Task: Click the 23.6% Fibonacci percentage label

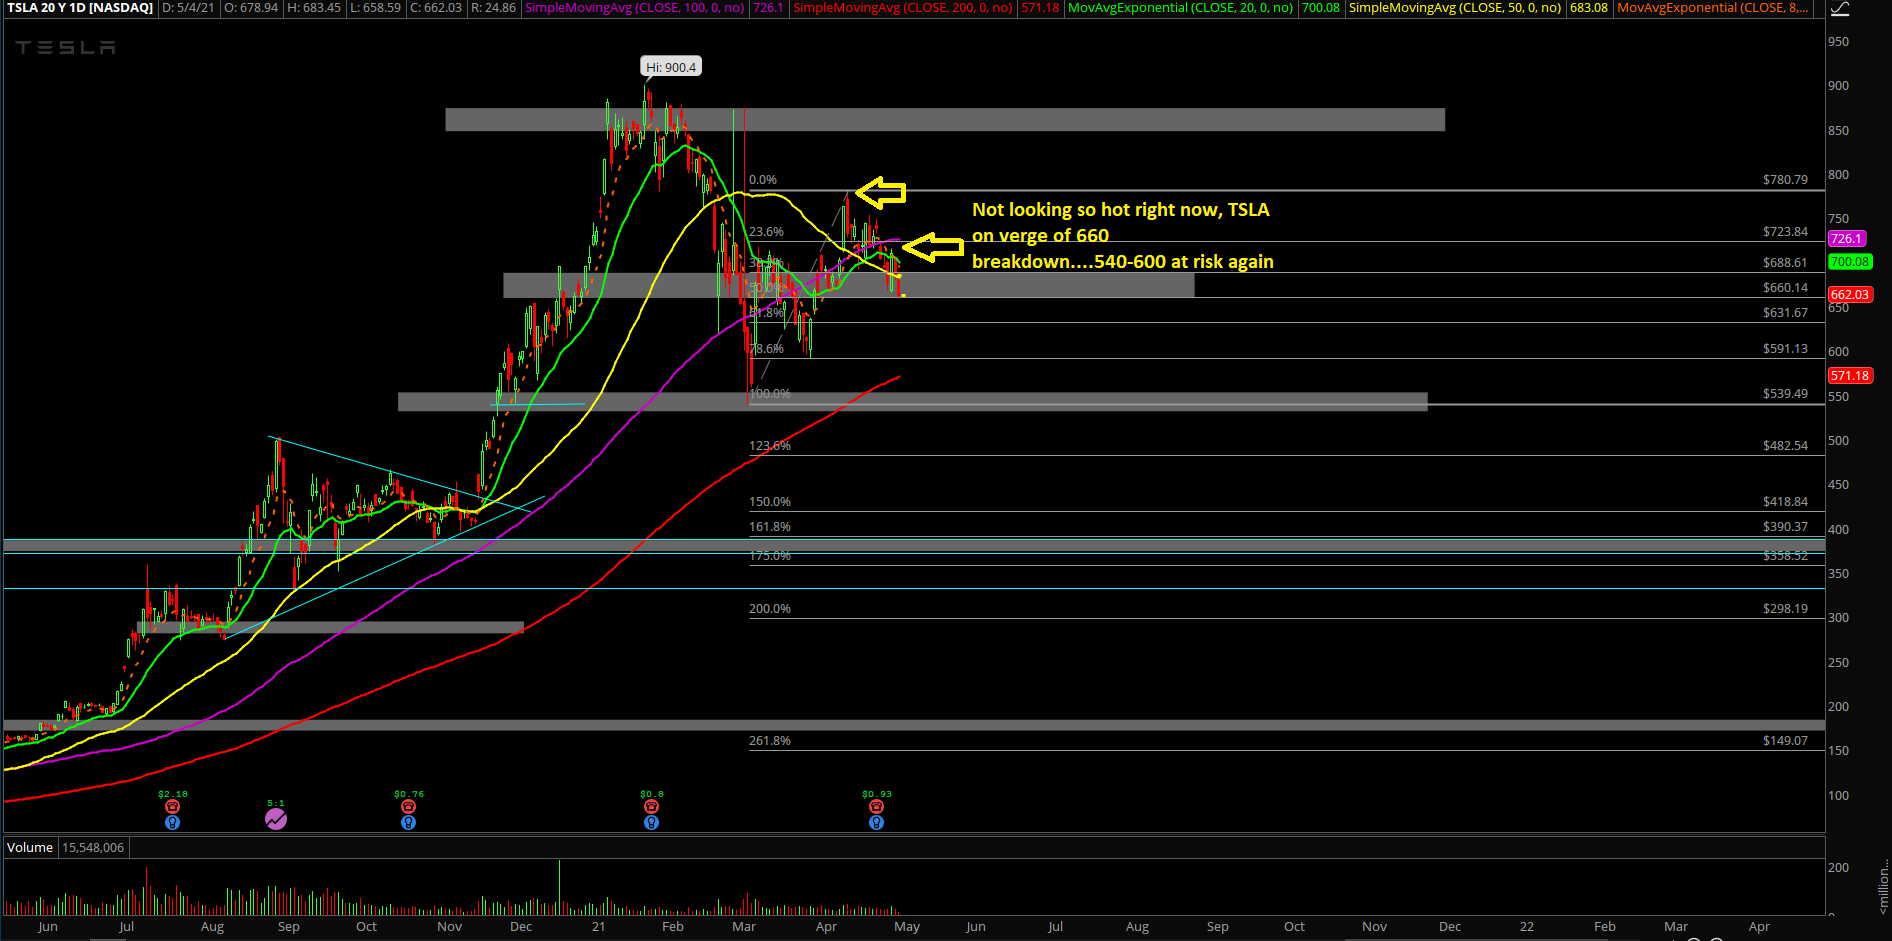Action: 767,232
